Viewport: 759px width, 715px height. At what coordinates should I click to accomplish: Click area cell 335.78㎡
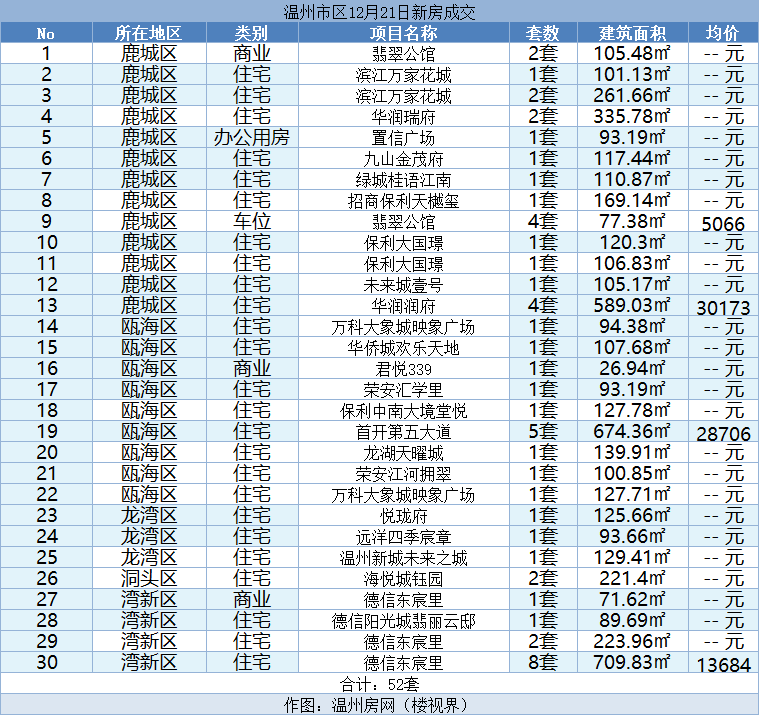click(632, 116)
